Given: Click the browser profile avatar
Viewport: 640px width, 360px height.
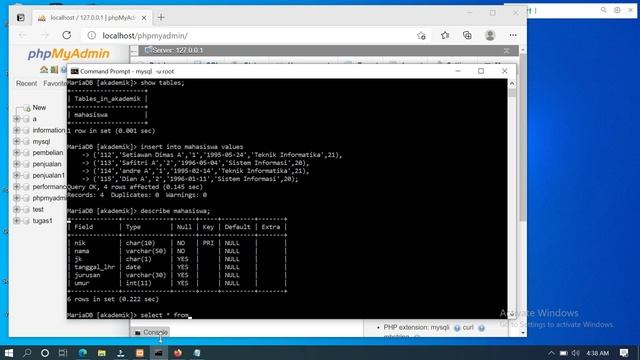Looking at the screenshot, I should pyautogui.click(x=490, y=36).
